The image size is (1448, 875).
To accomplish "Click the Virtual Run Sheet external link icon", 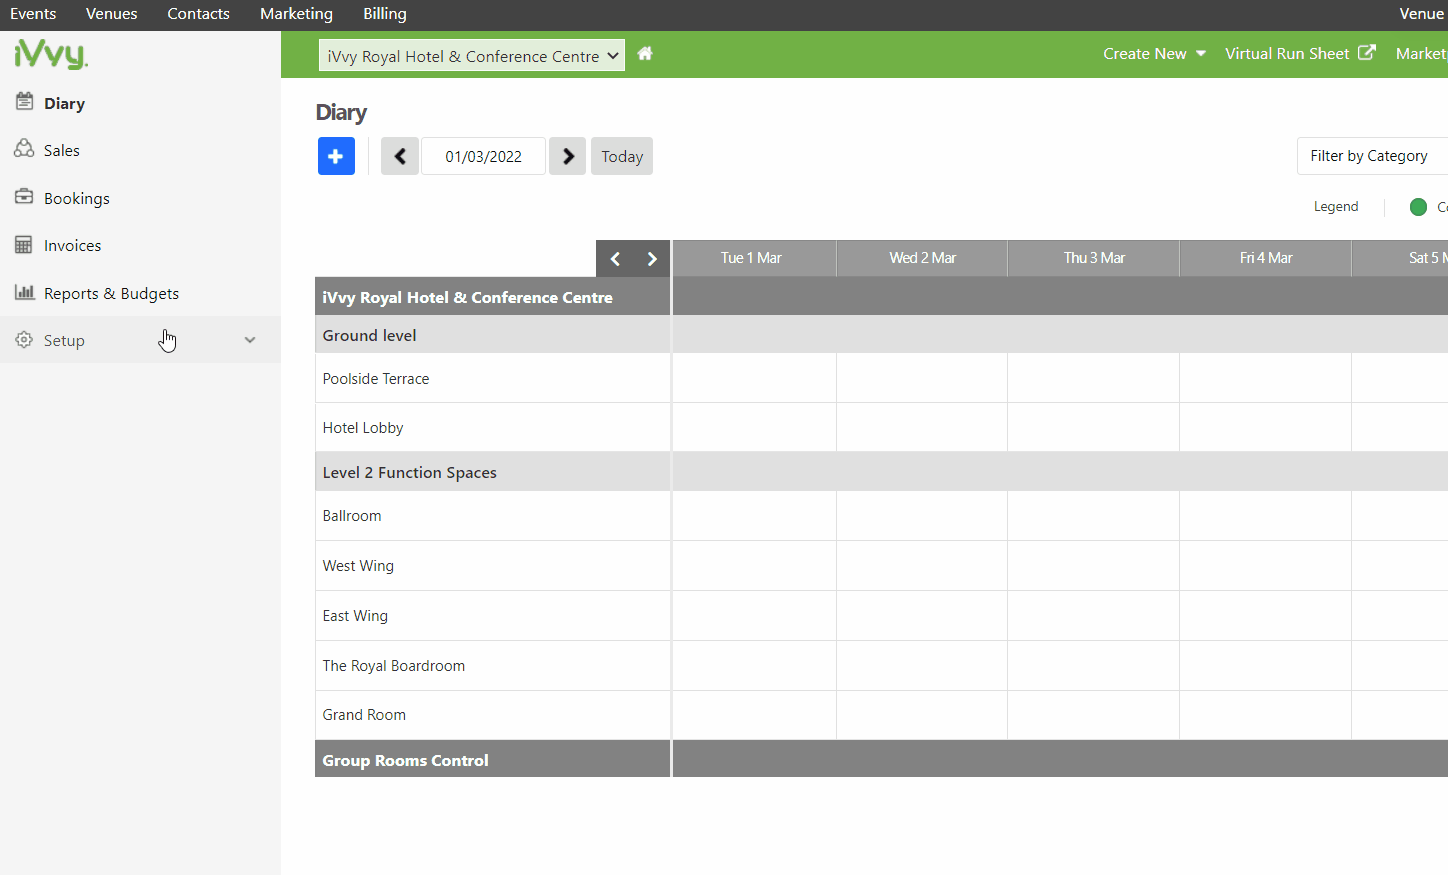I will coord(1367,53).
